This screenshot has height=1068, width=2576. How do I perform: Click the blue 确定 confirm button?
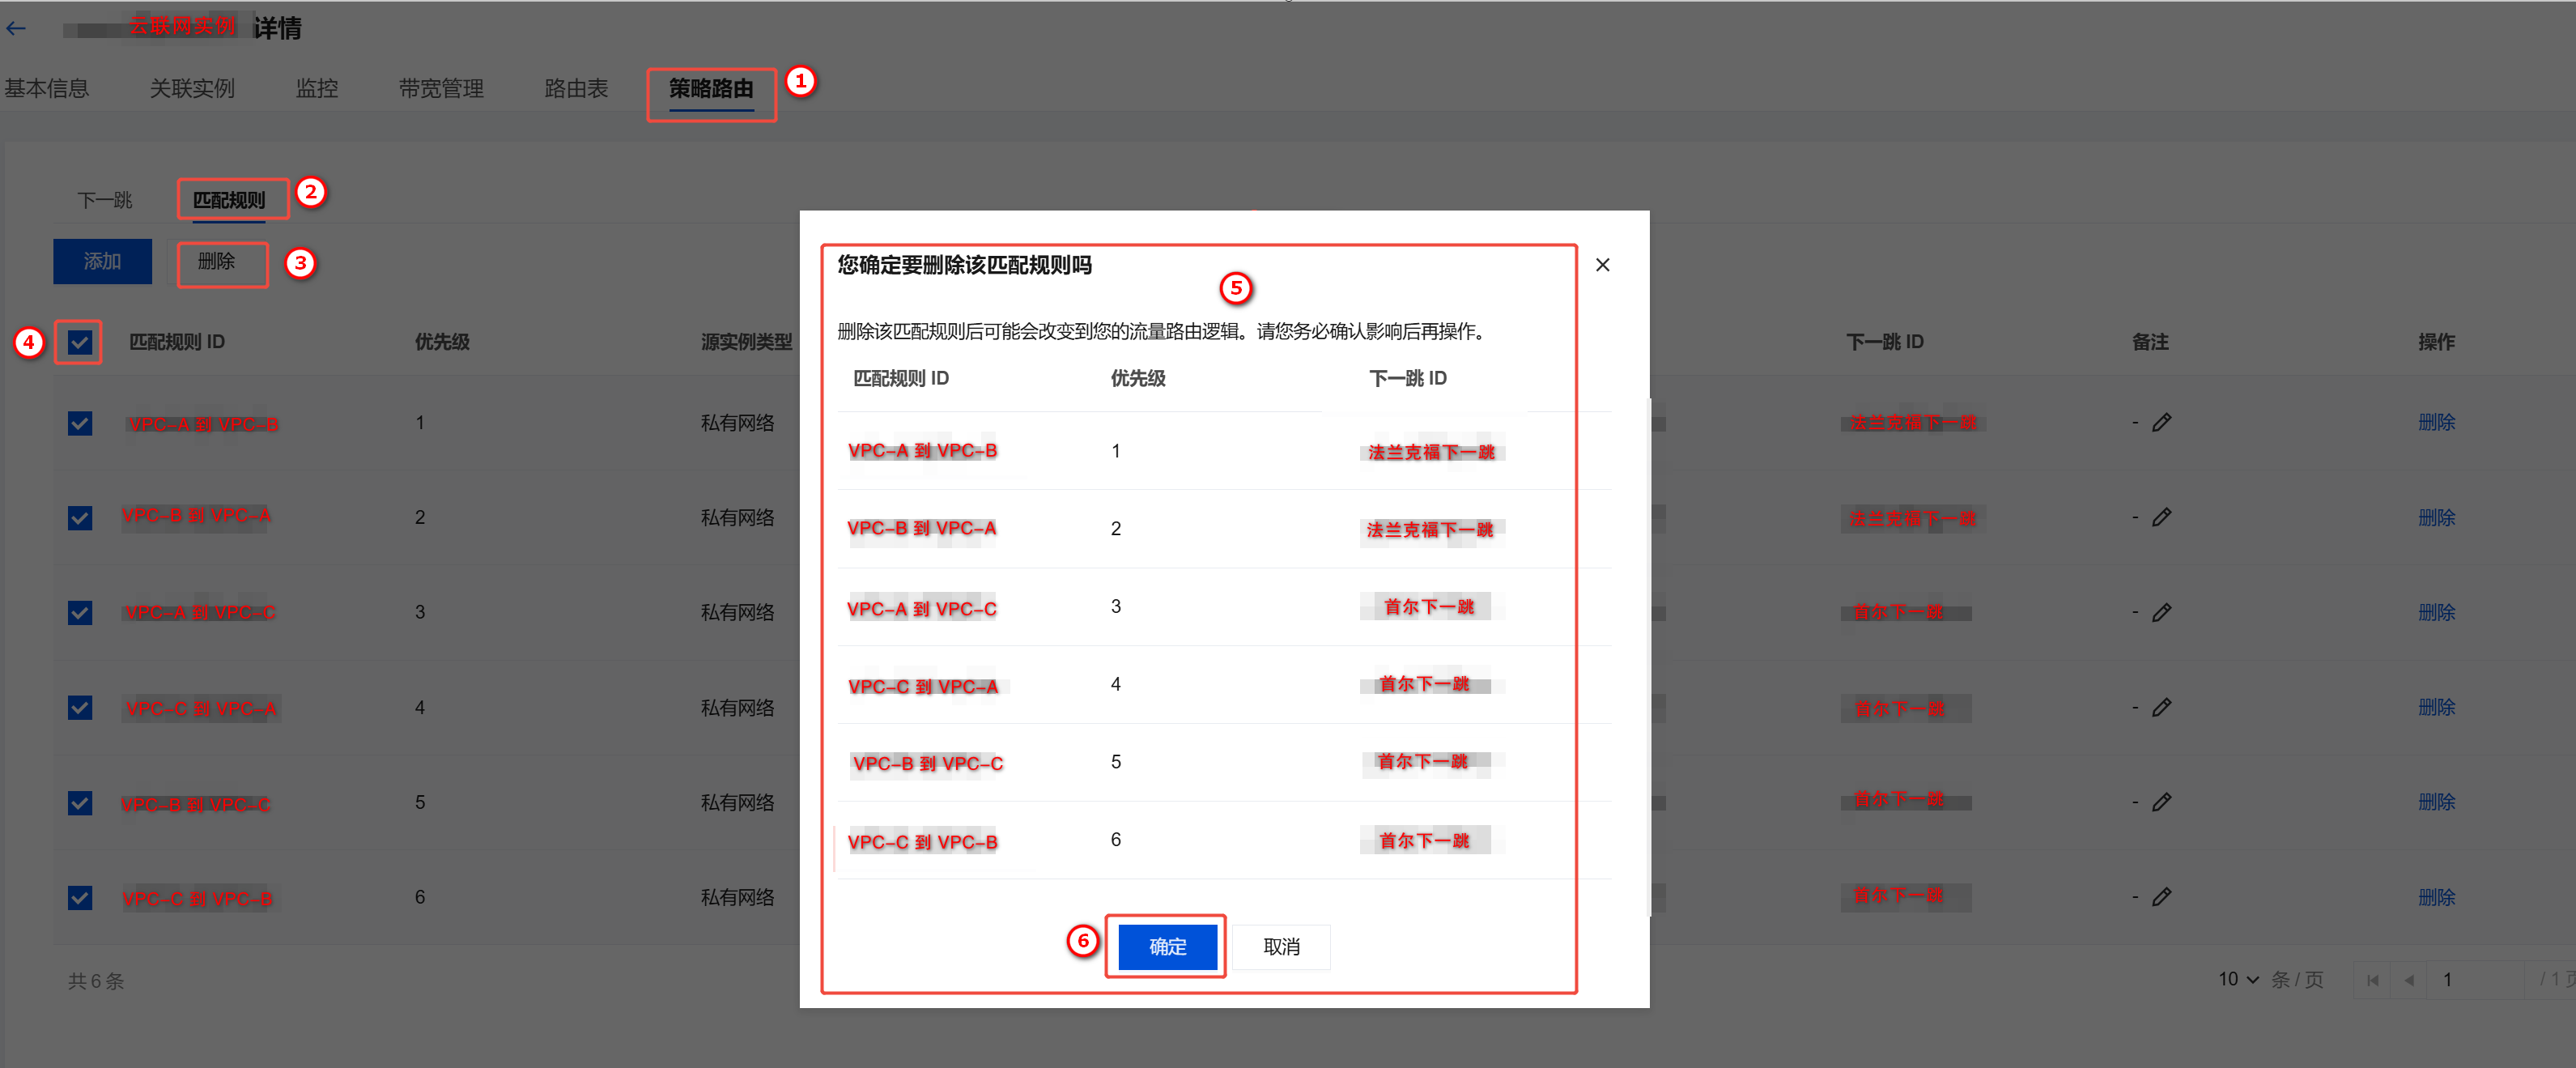click(1167, 947)
